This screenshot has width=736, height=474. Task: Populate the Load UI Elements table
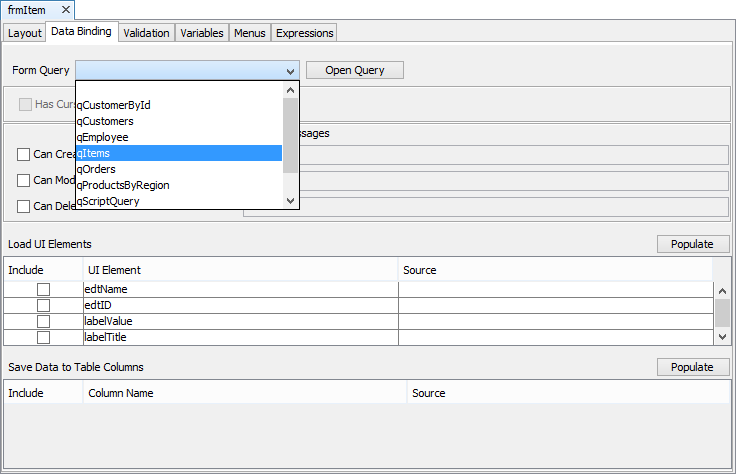coord(692,244)
